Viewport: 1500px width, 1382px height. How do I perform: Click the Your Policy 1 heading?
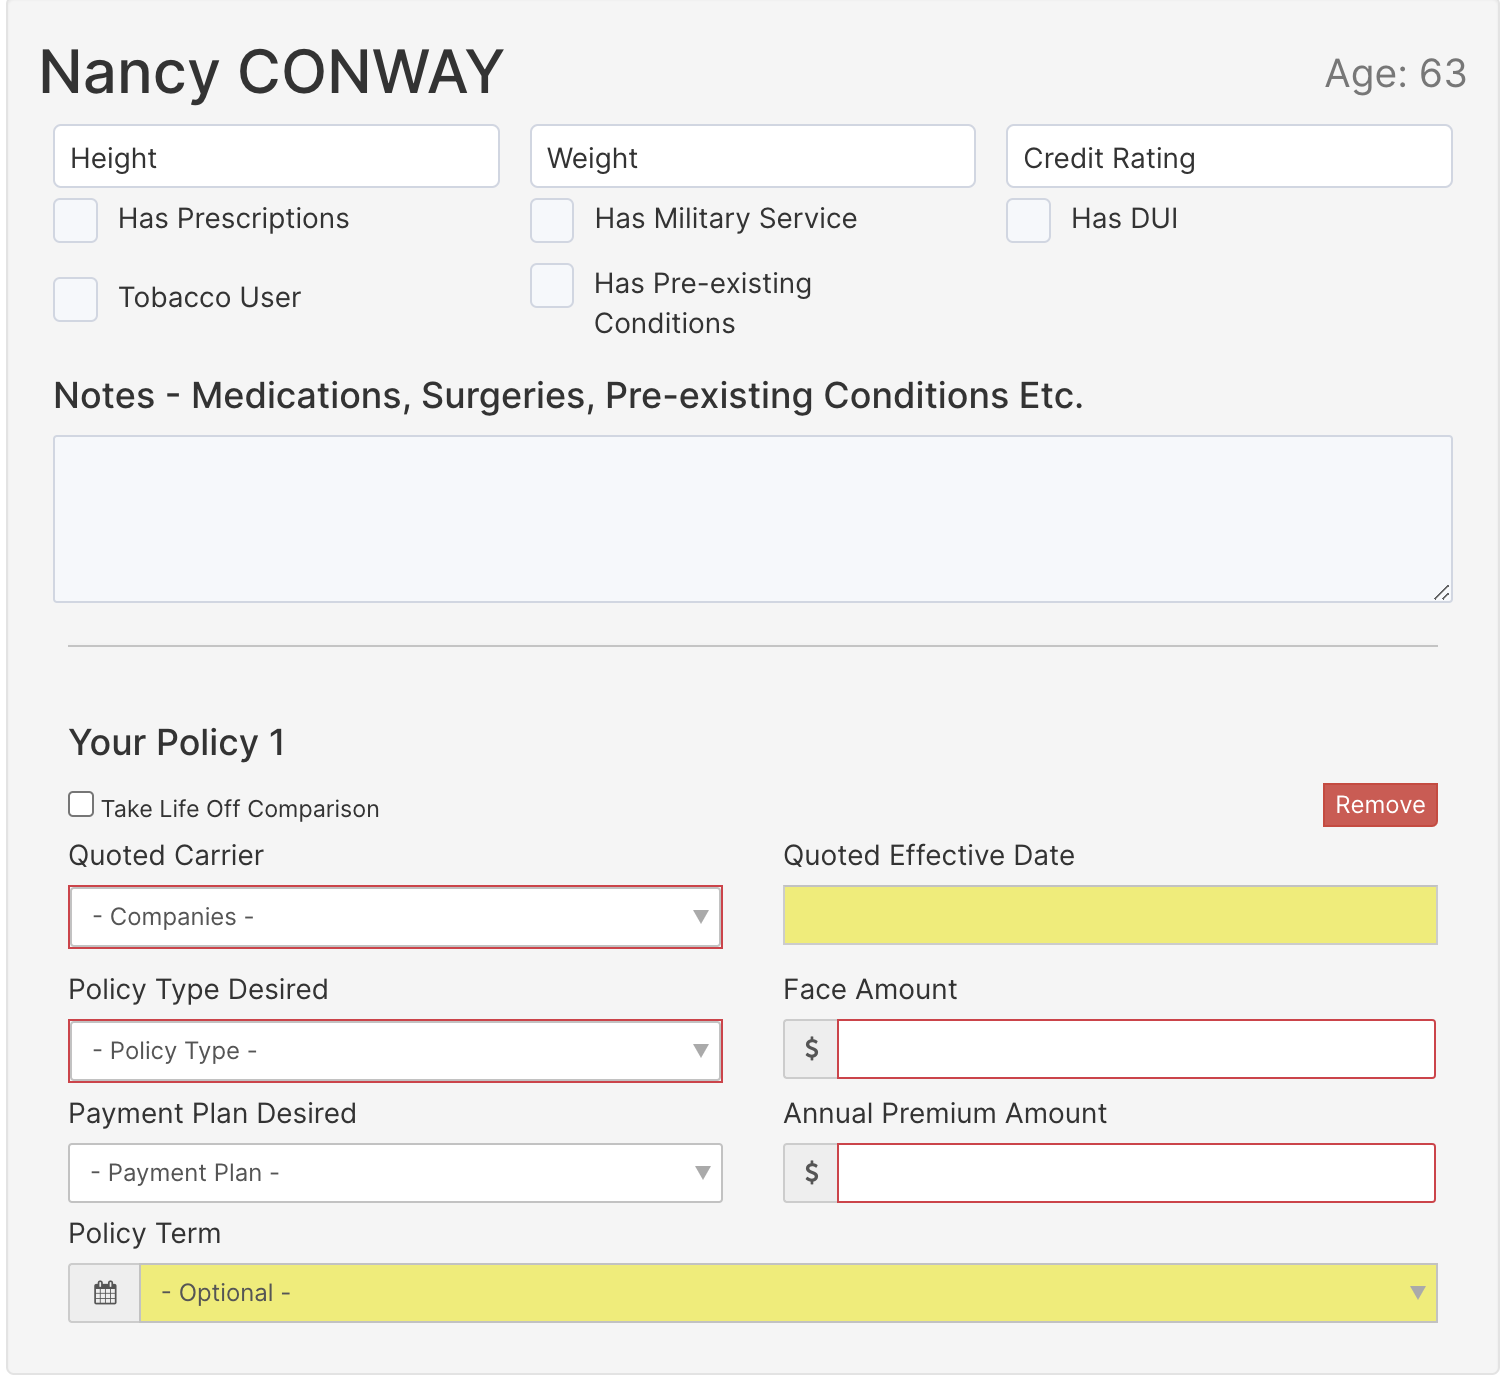coord(177,743)
